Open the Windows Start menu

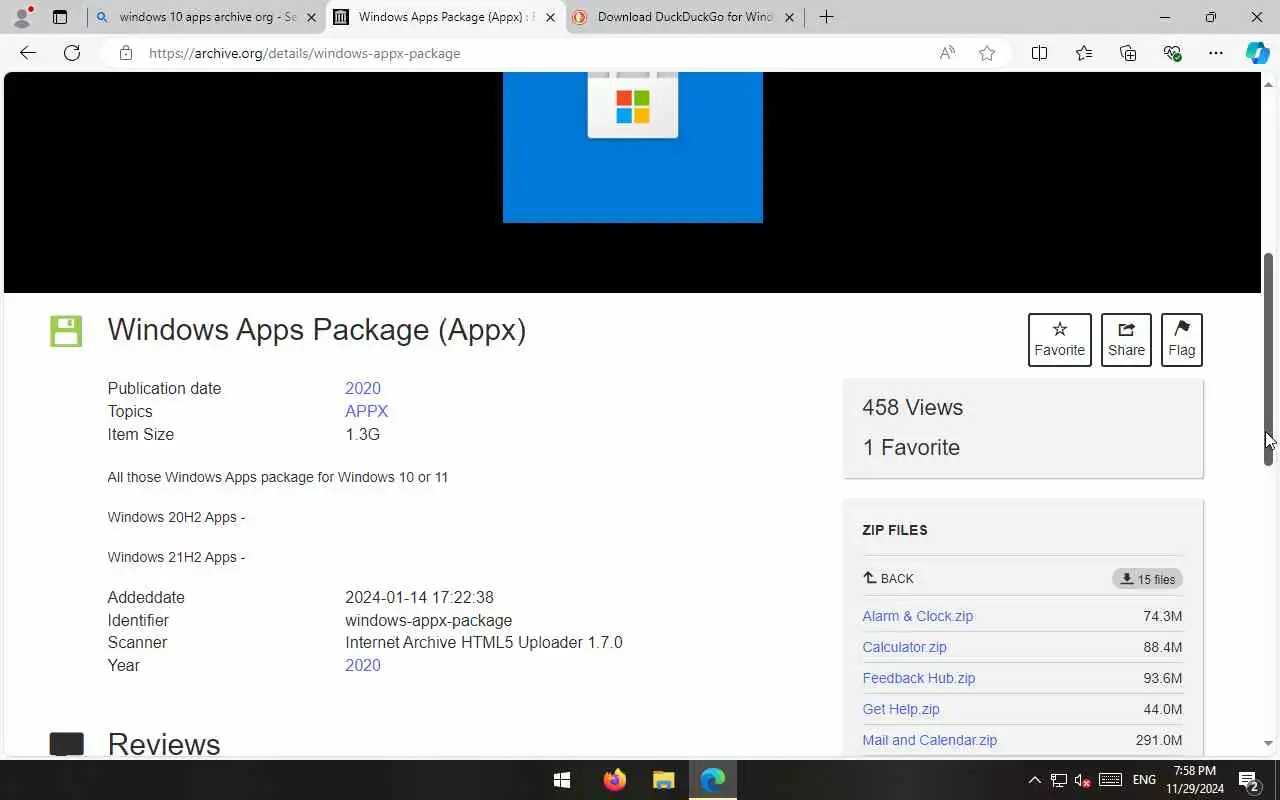[x=562, y=780]
